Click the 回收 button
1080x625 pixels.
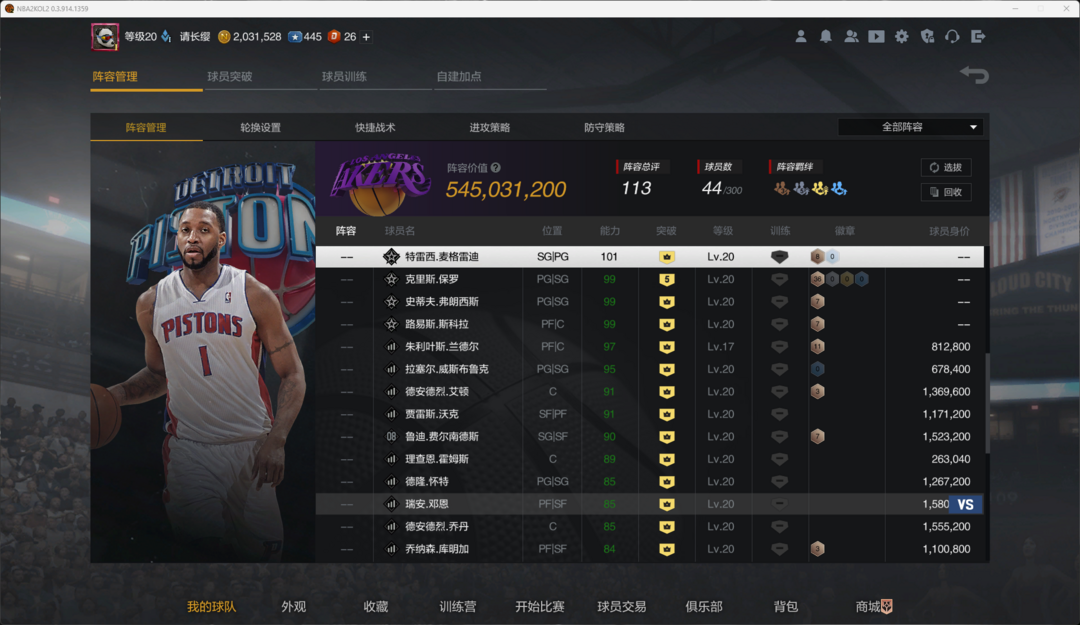946,192
